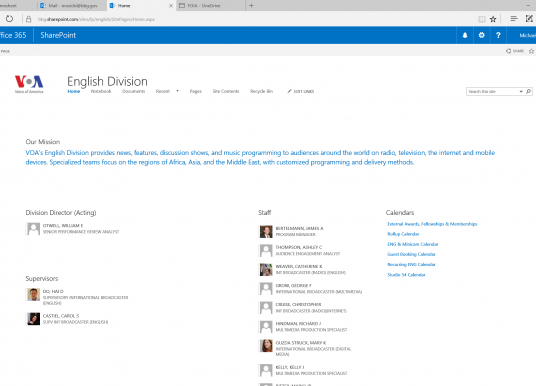Click Hai Do's profile photo
This screenshot has height=386, width=536.
pyautogui.click(x=33, y=294)
